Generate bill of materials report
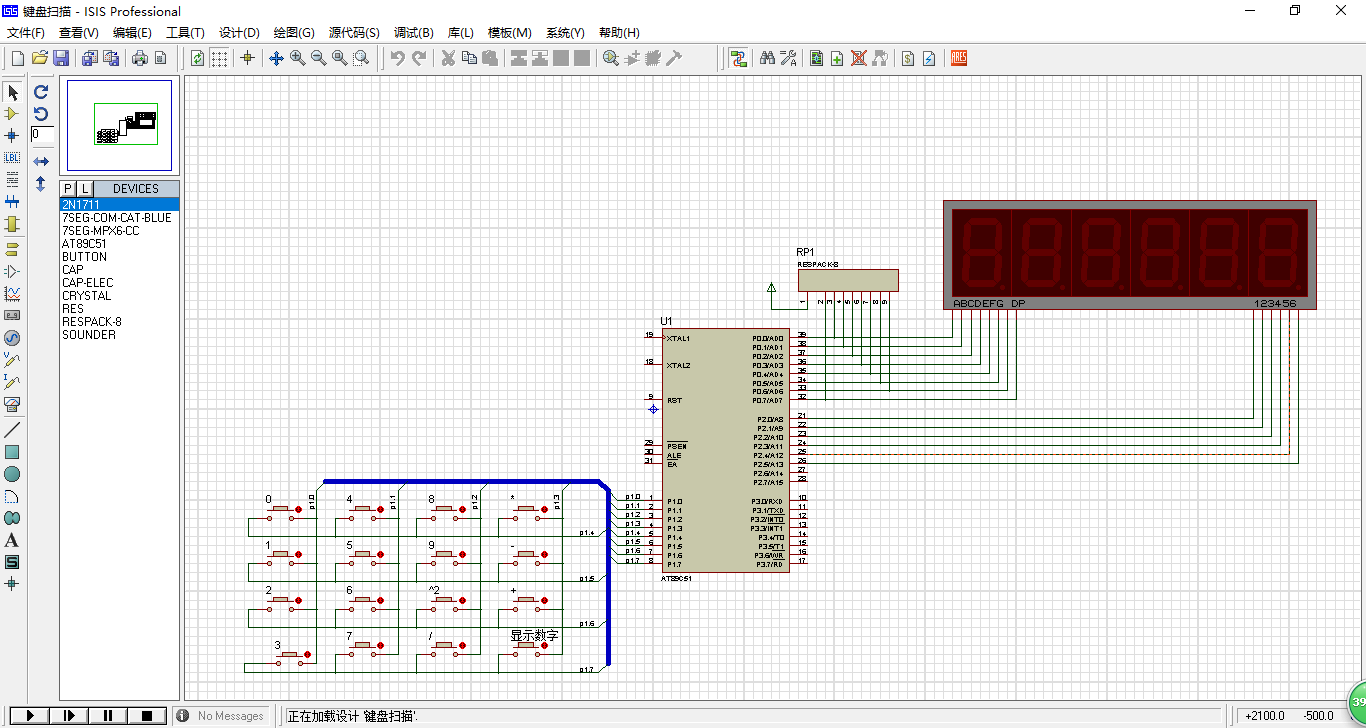 click(x=908, y=58)
